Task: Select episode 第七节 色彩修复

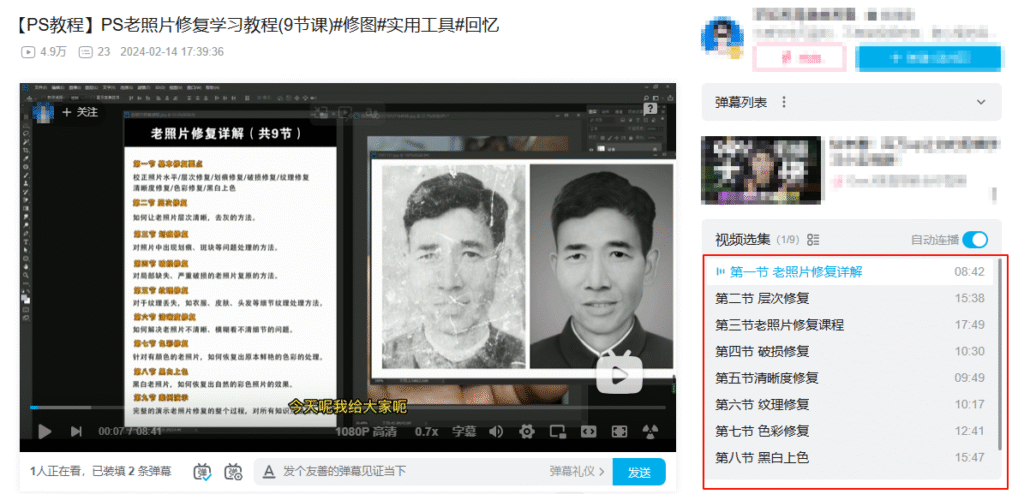Action: [850, 431]
